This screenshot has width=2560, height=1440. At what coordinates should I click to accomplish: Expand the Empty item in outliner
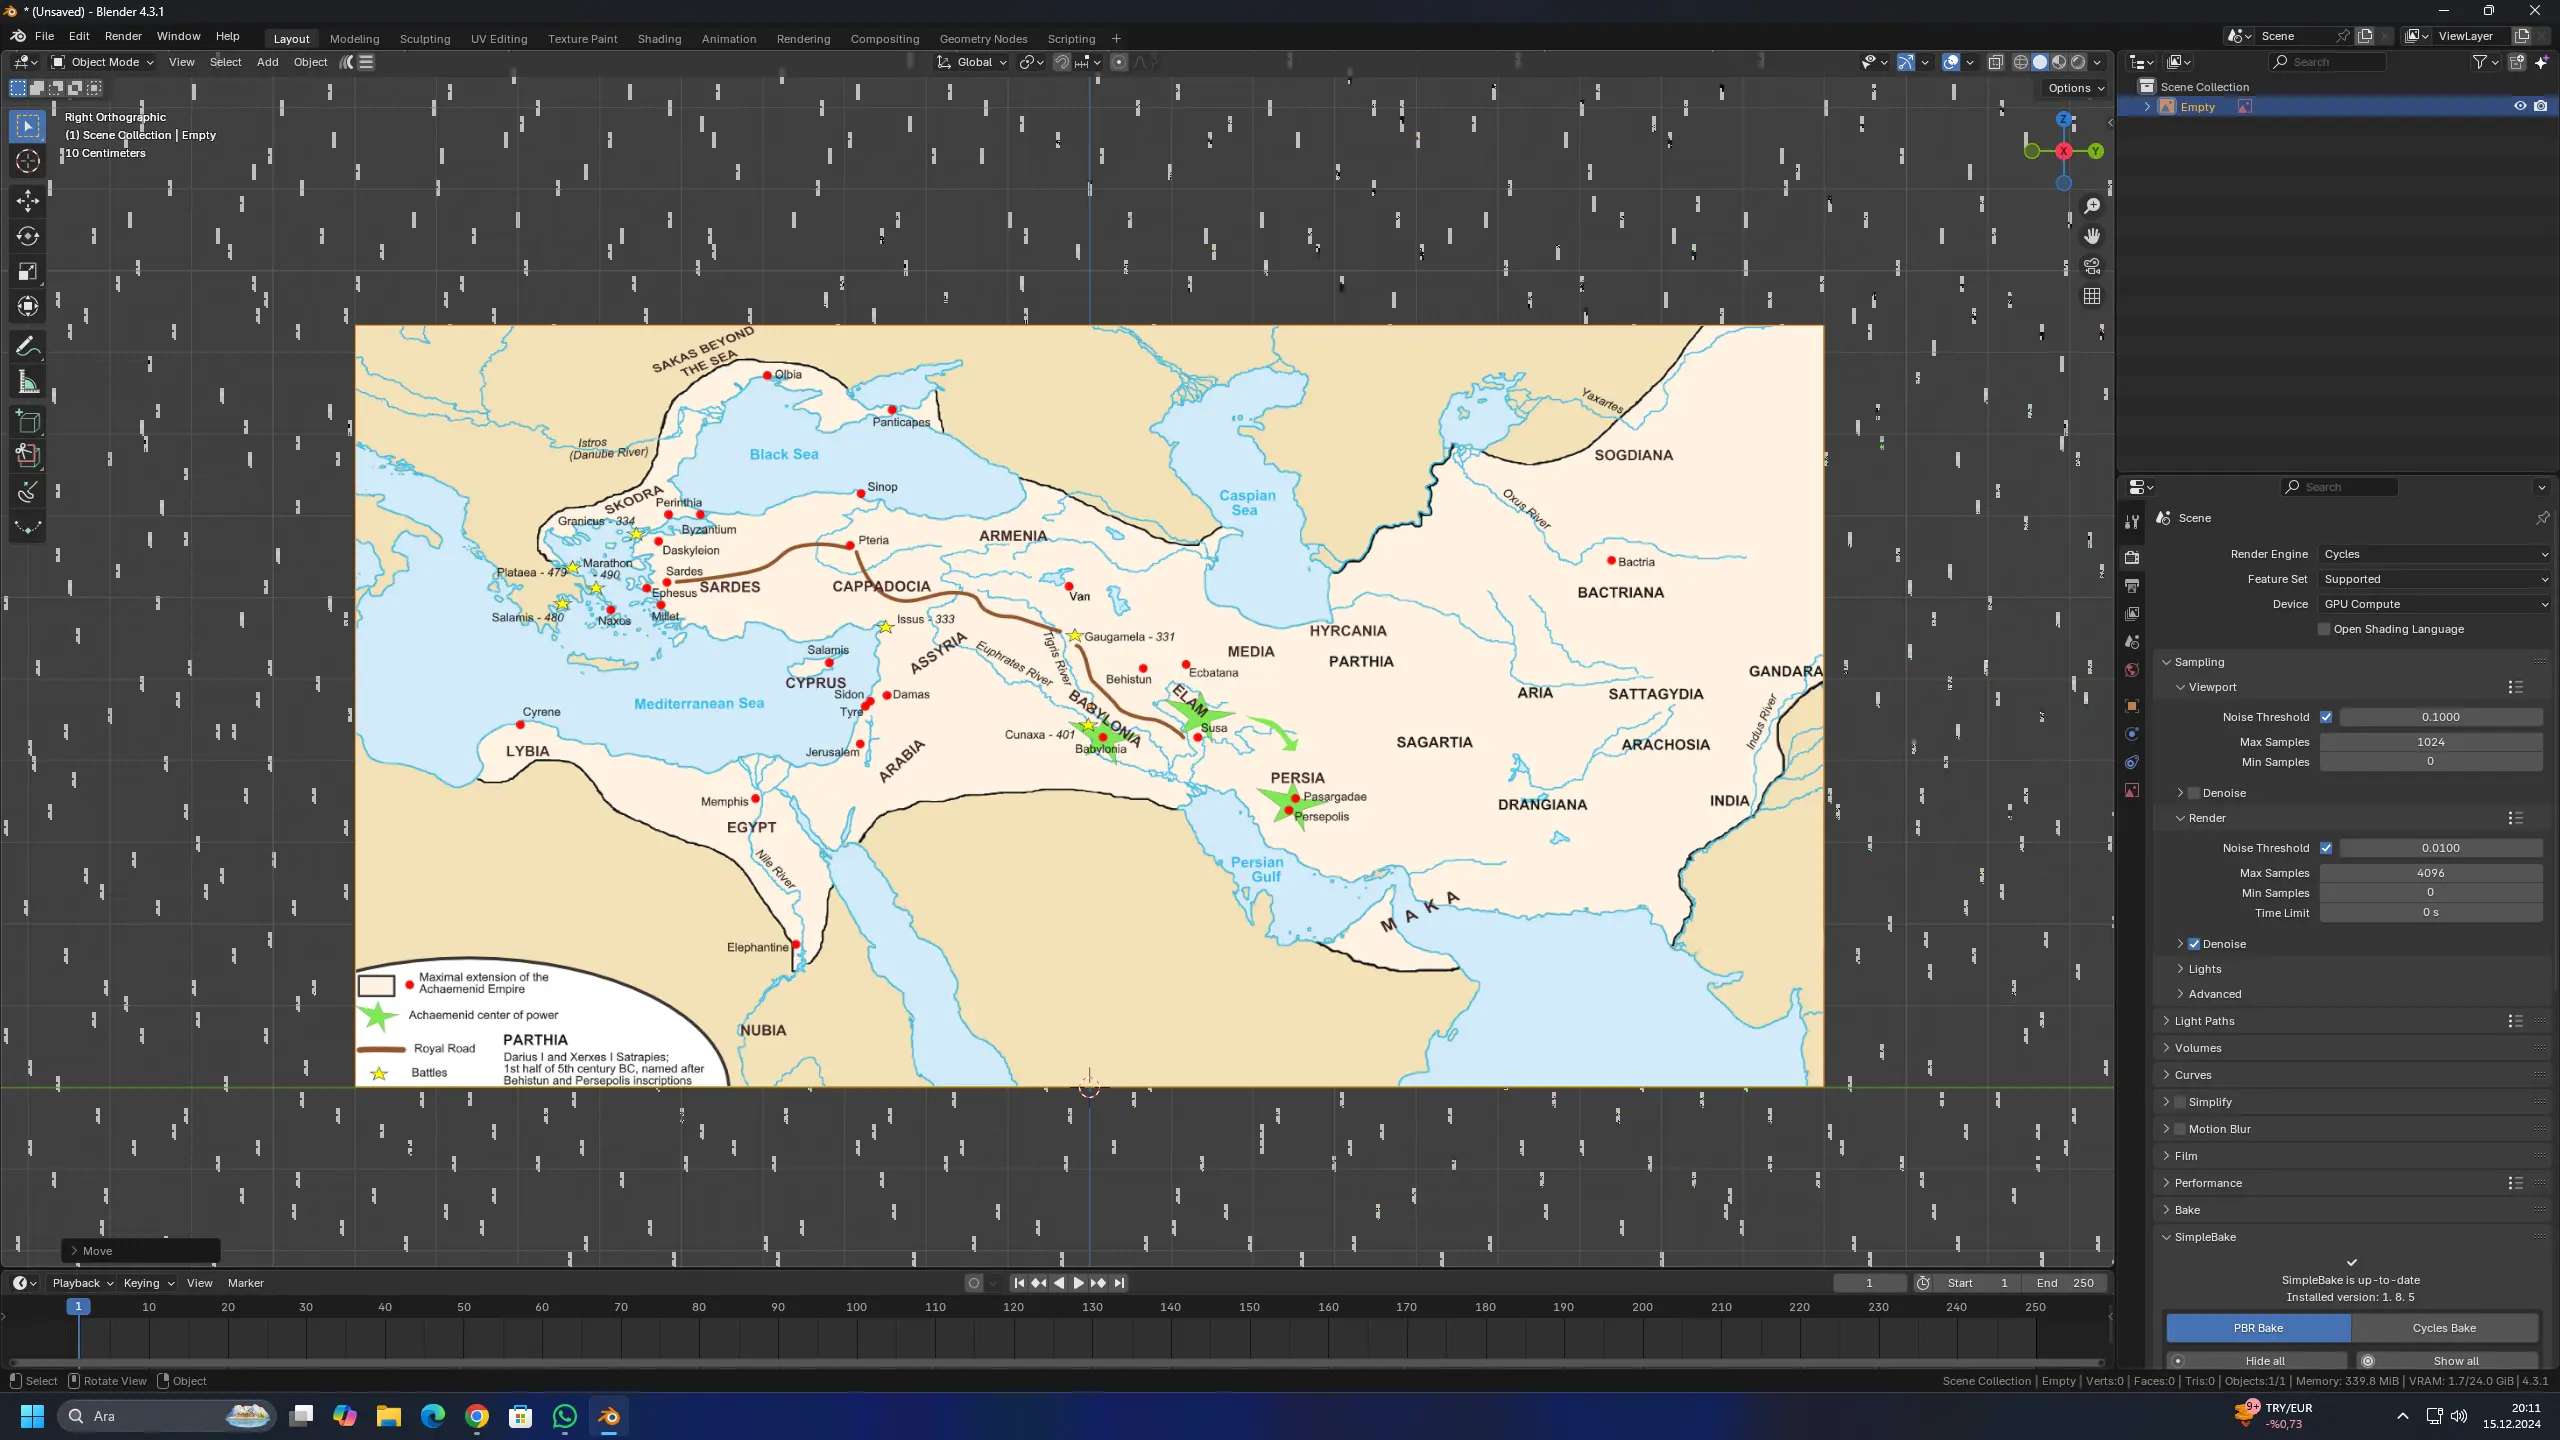click(2147, 107)
